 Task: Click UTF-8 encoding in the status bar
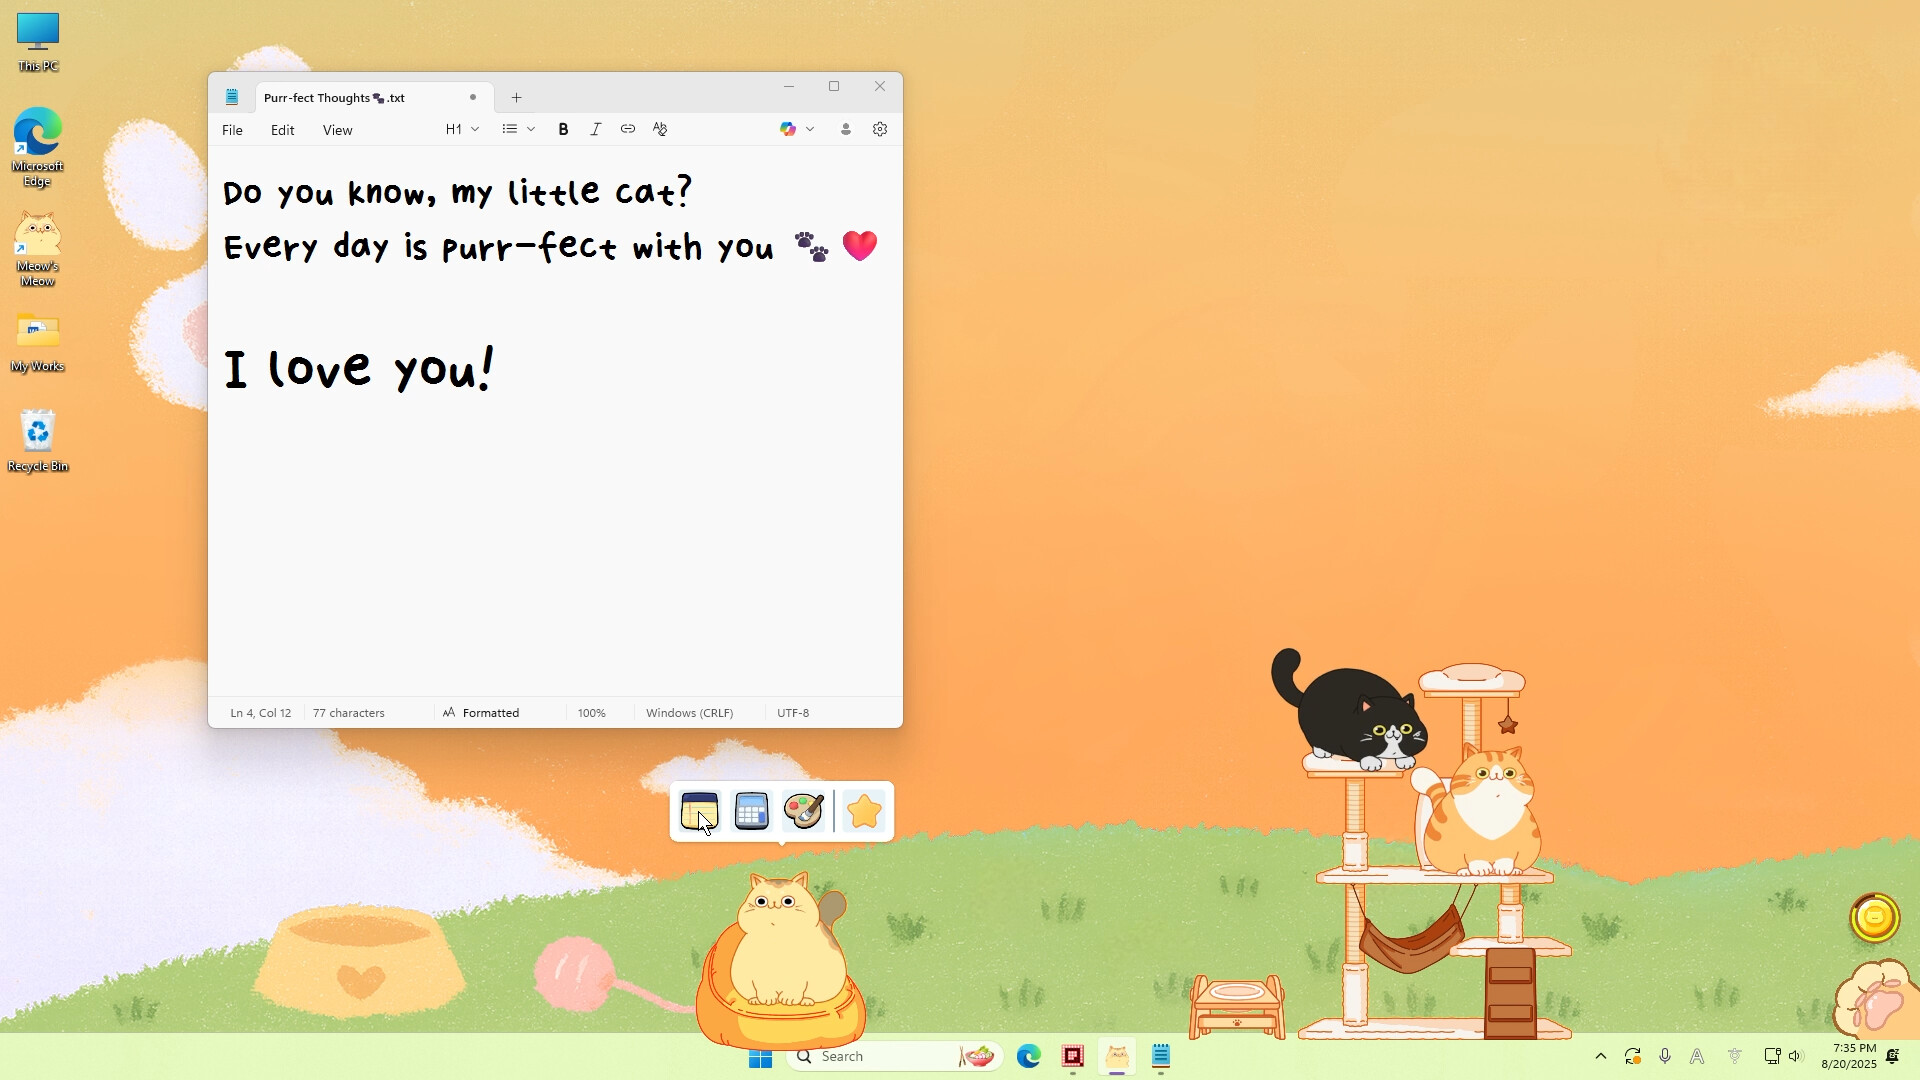click(x=792, y=712)
